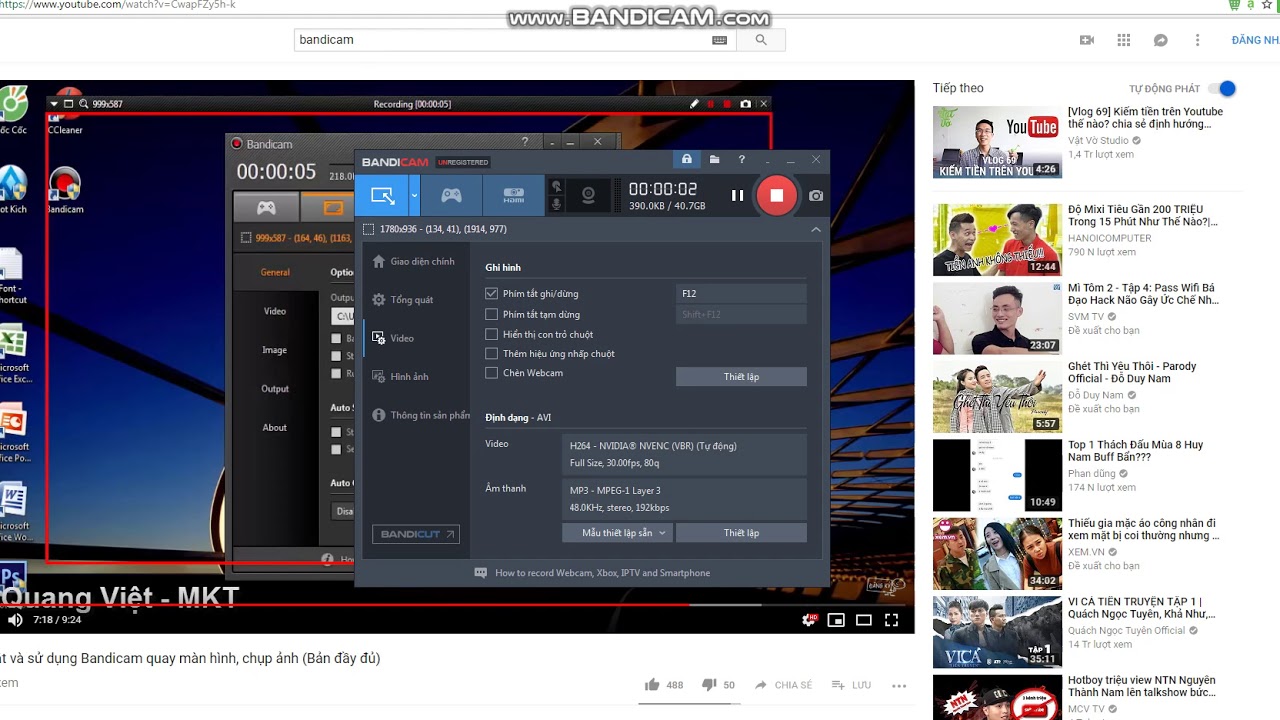1280x720 pixels.
Task: Click camera icon on the recording bar
Action: pyautogui.click(x=745, y=104)
